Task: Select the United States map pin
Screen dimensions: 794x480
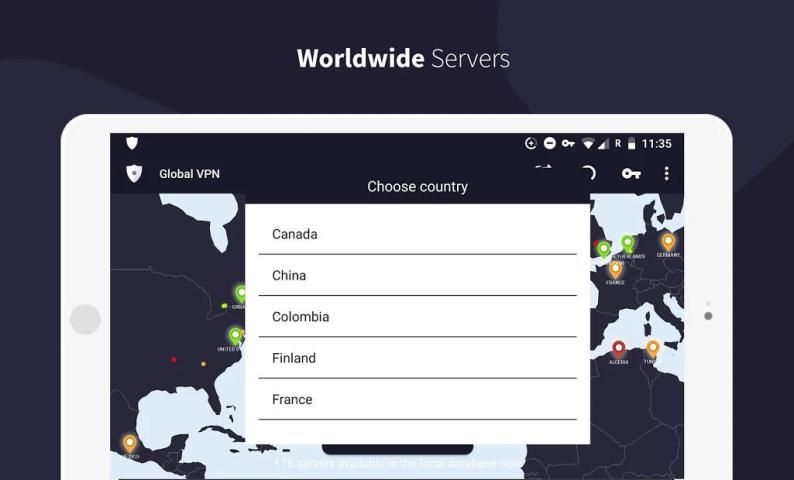Action: [x=235, y=336]
